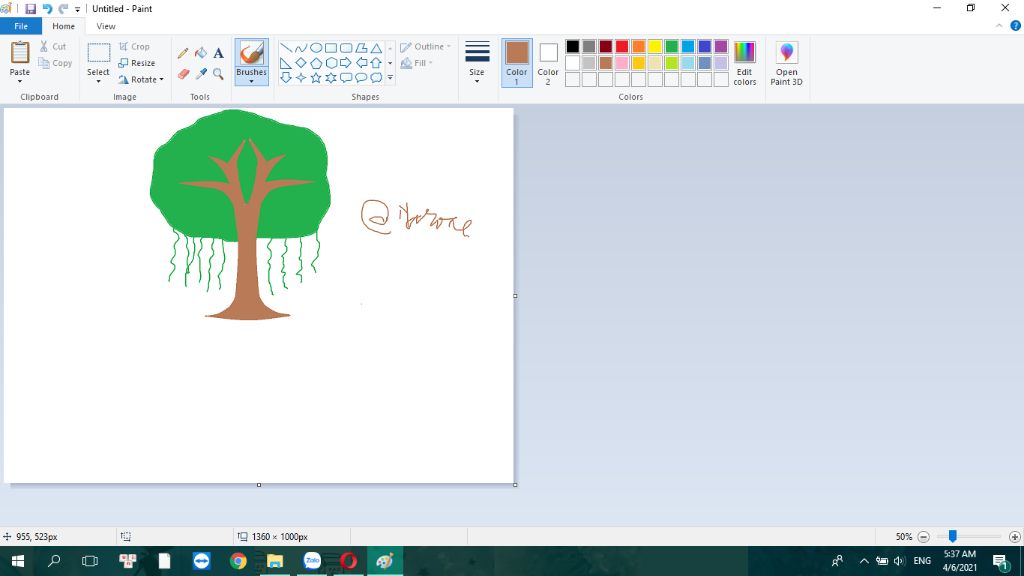
Task: Click the Save icon in title bar
Action: pos(31,8)
